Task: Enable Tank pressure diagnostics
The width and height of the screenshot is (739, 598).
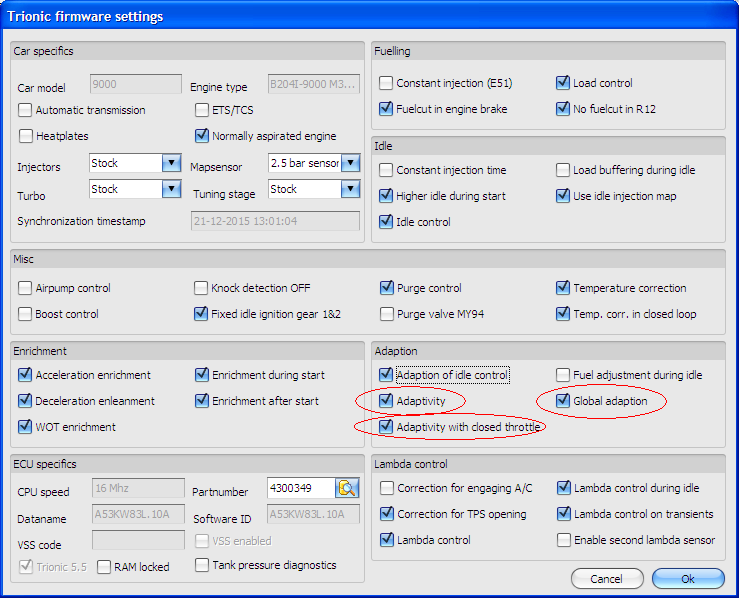Action: pyautogui.click(x=202, y=565)
